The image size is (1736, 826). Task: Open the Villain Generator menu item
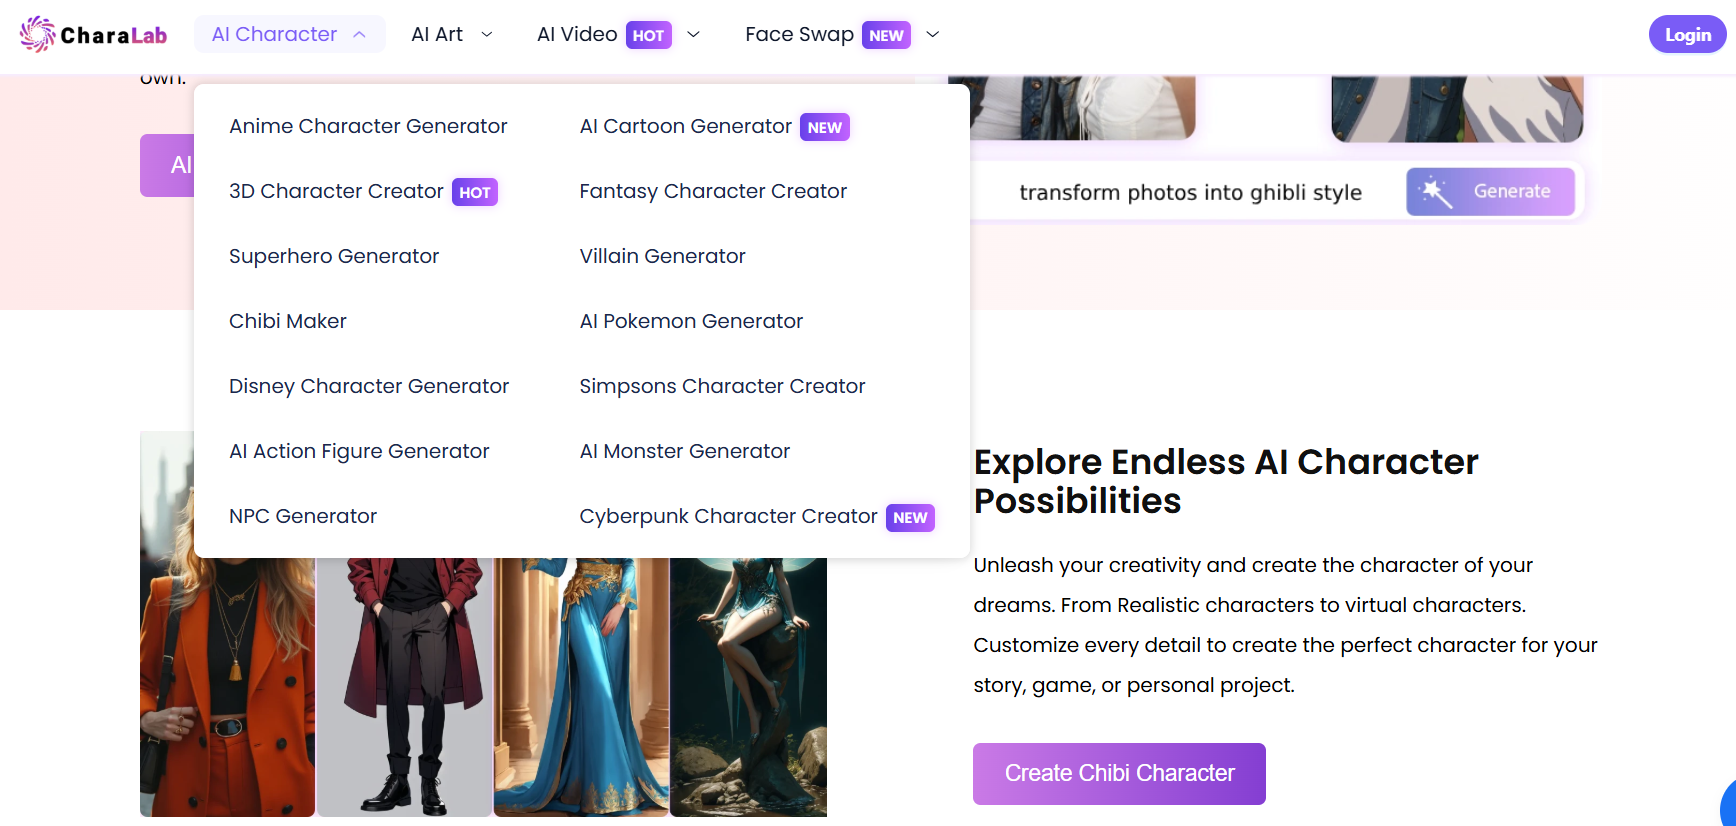click(662, 256)
